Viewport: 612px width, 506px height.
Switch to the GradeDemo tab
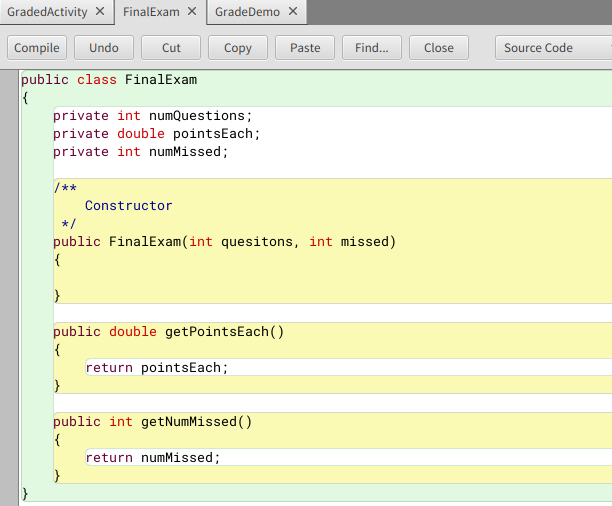click(247, 12)
